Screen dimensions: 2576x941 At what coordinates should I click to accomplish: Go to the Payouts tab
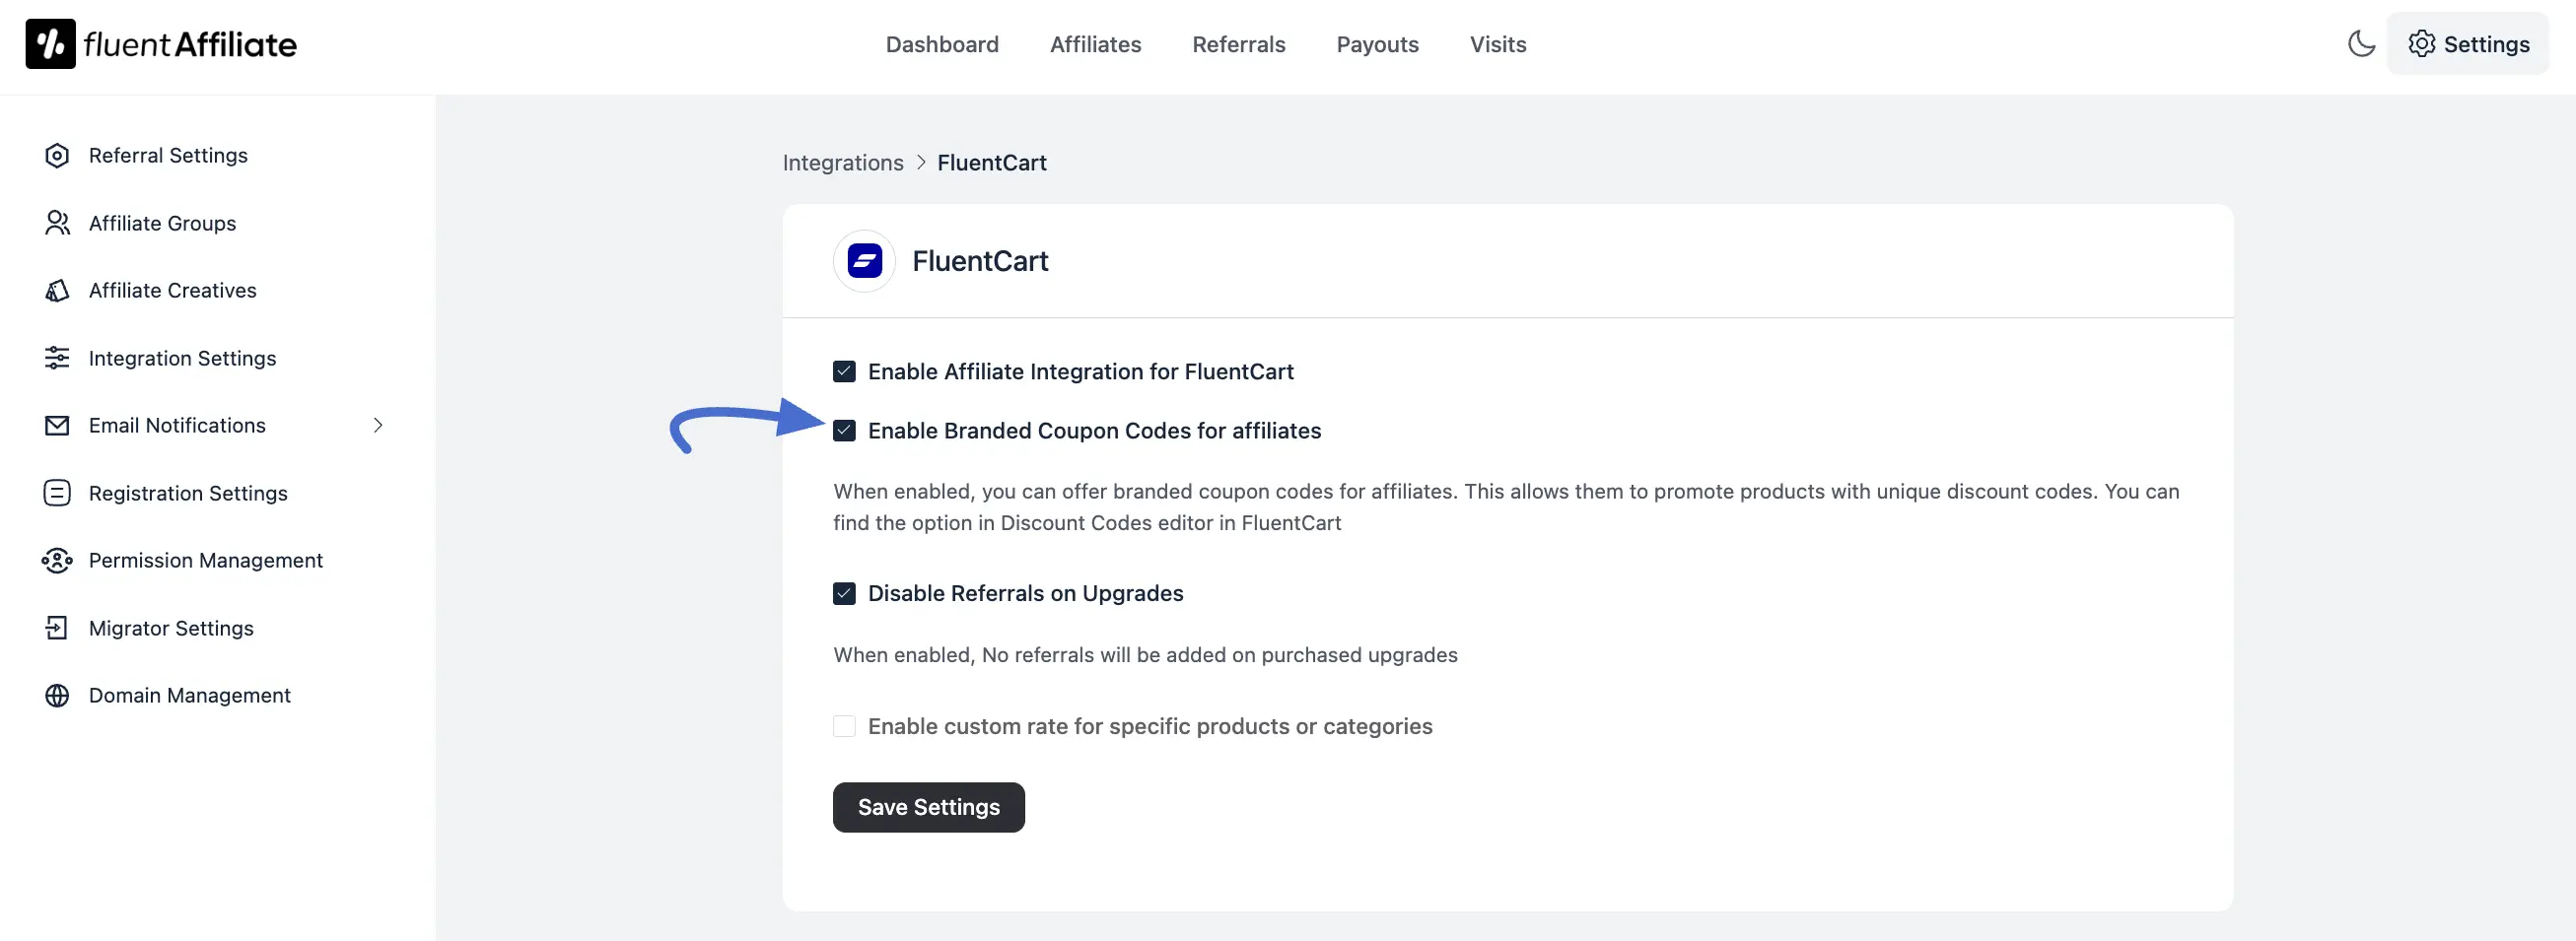pos(1377,45)
